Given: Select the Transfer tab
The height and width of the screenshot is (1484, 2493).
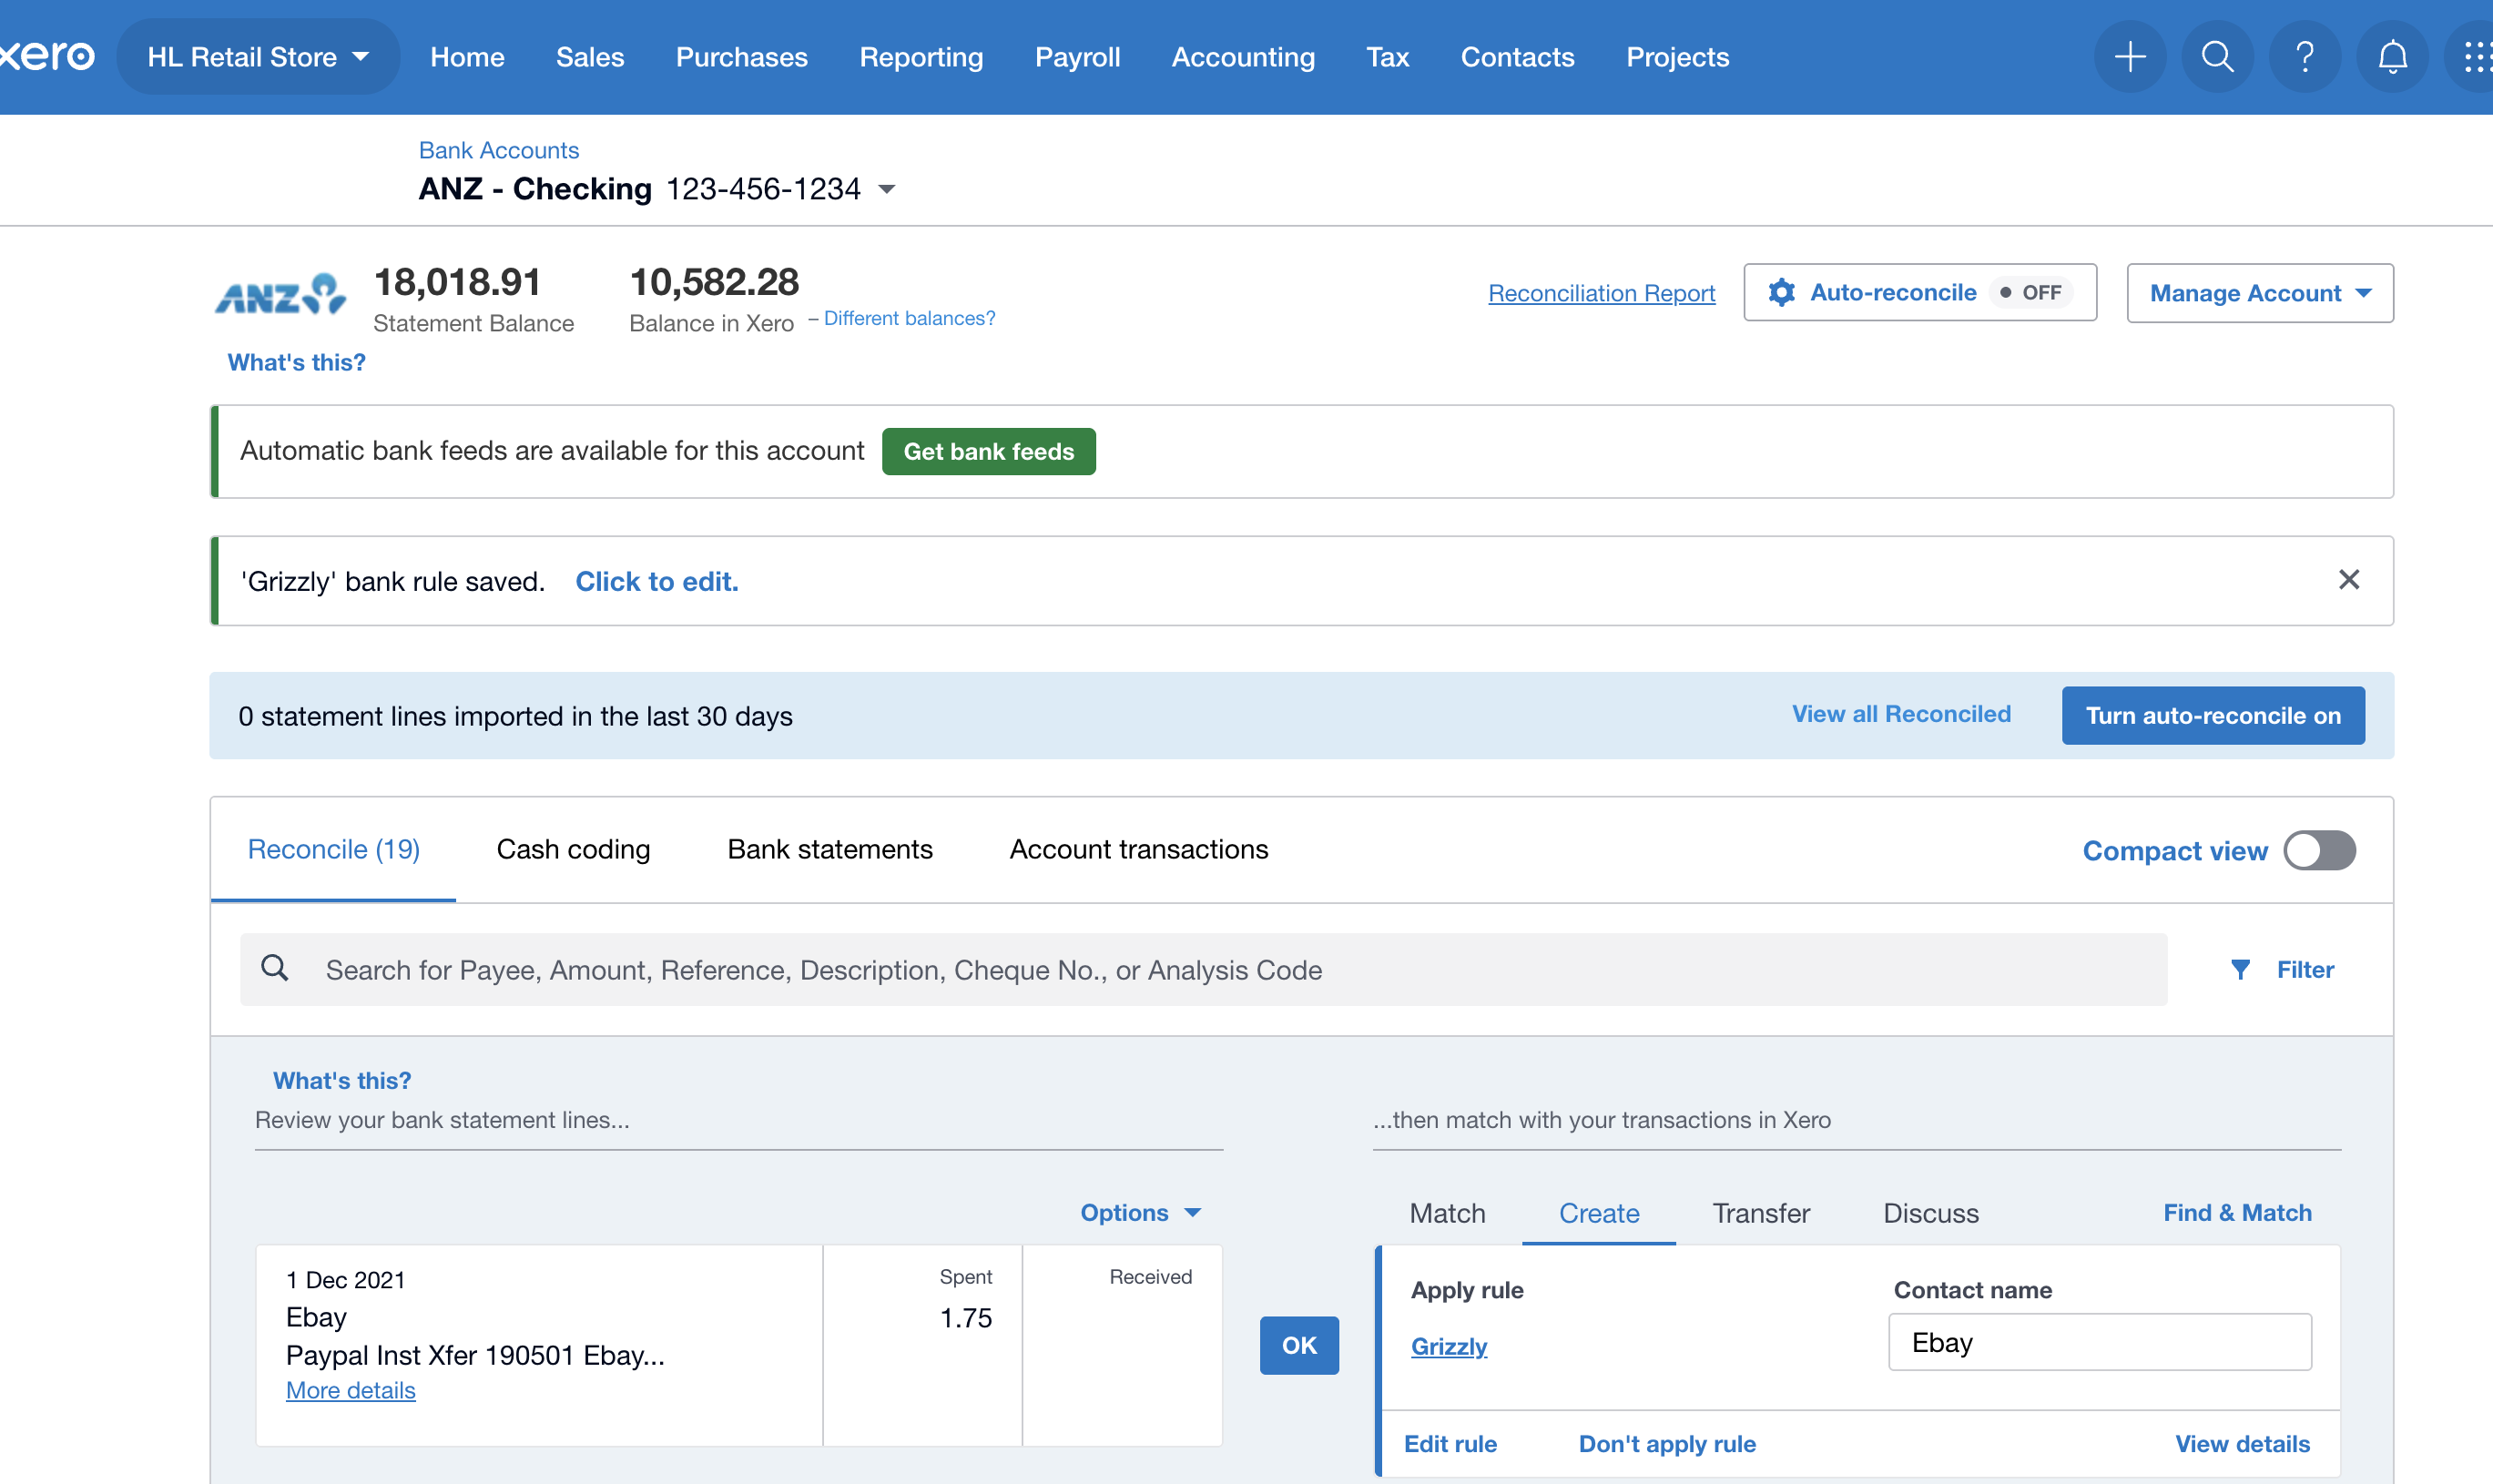Looking at the screenshot, I should tap(1760, 1213).
